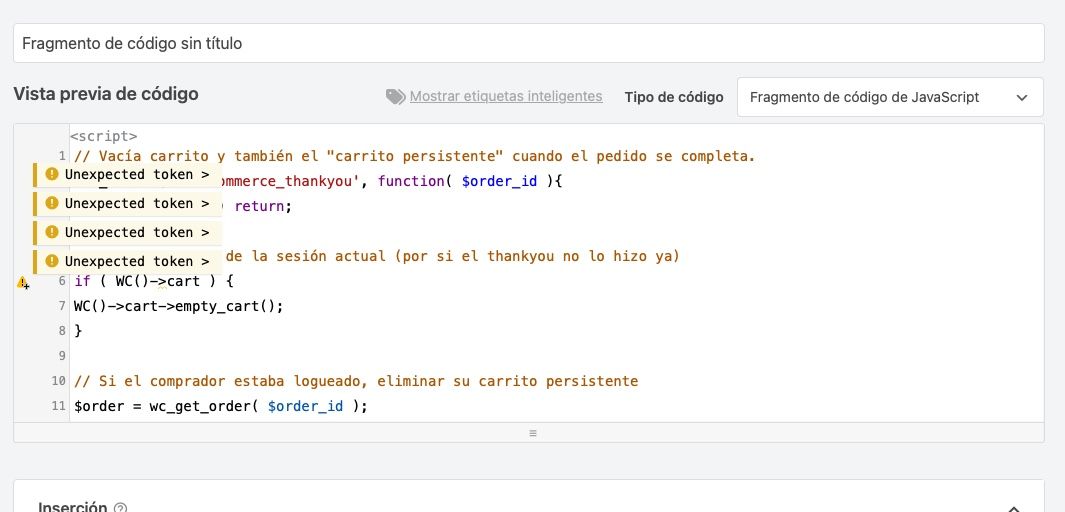The image size is (1065, 512).
Task: Focus the snippet title field
Action: click(x=528, y=43)
